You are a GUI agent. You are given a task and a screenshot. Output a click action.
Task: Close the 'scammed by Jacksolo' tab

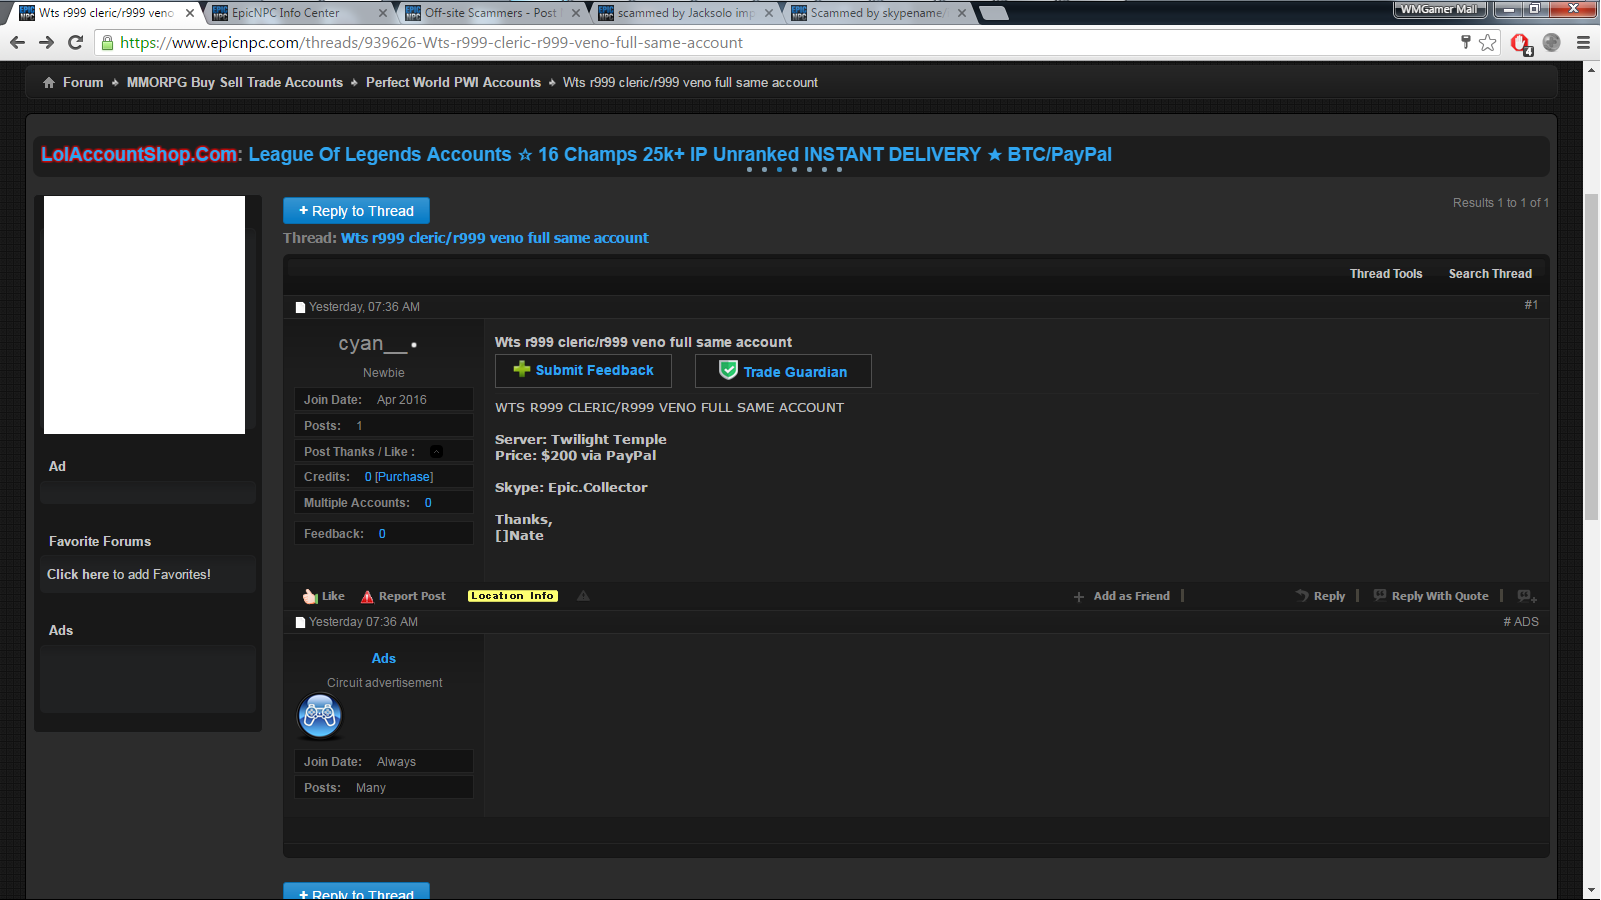tap(769, 13)
